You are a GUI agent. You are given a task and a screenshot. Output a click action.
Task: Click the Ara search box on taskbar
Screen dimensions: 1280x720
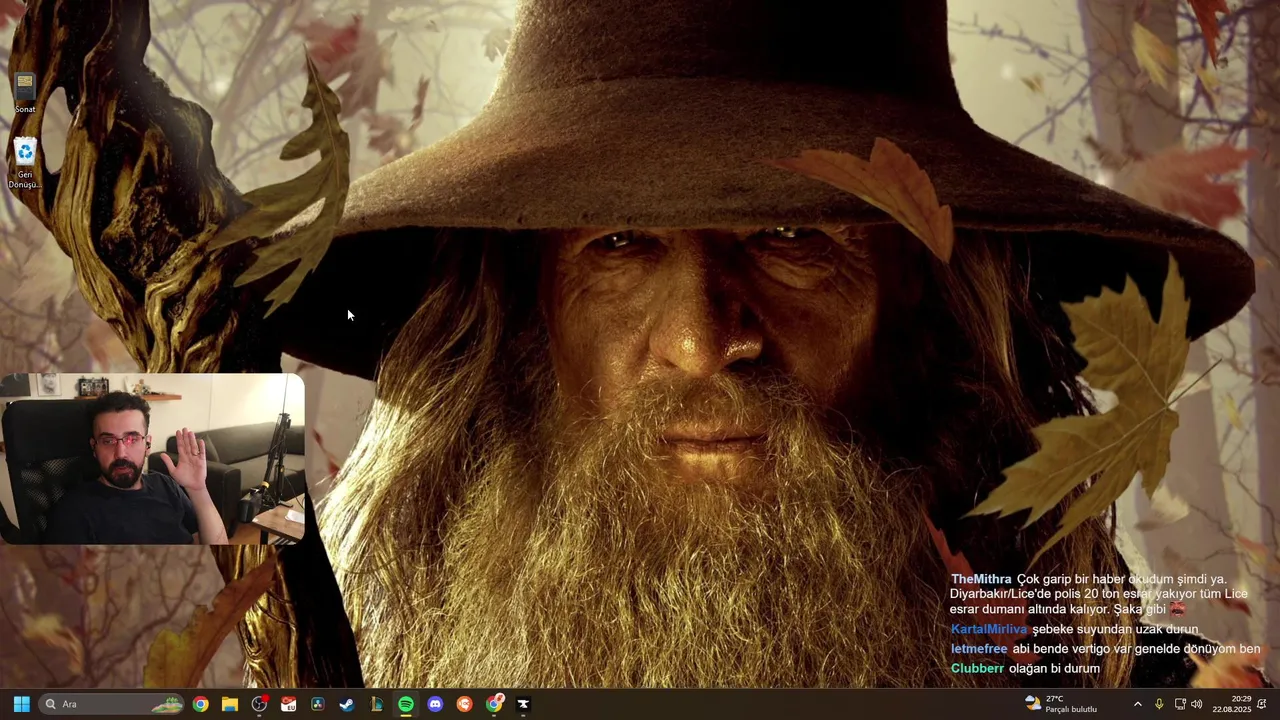[113, 704]
